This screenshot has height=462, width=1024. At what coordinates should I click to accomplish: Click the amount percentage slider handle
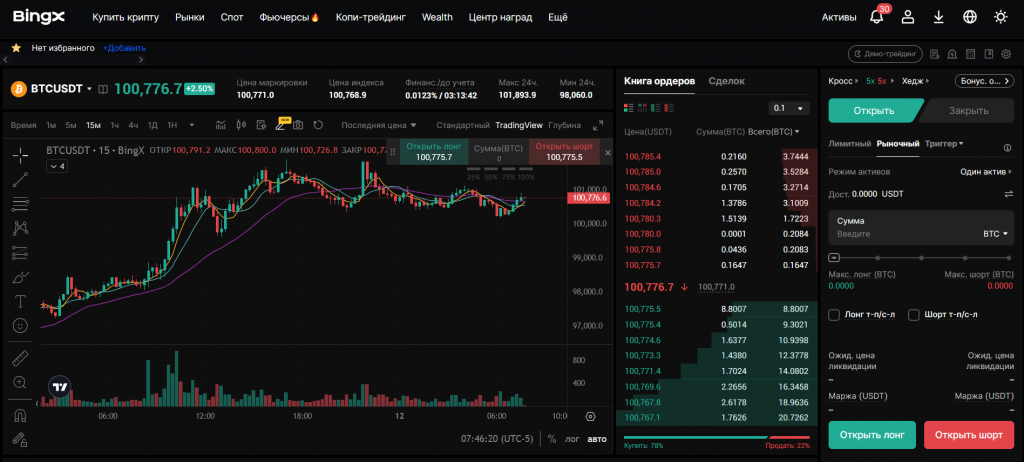point(834,257)
